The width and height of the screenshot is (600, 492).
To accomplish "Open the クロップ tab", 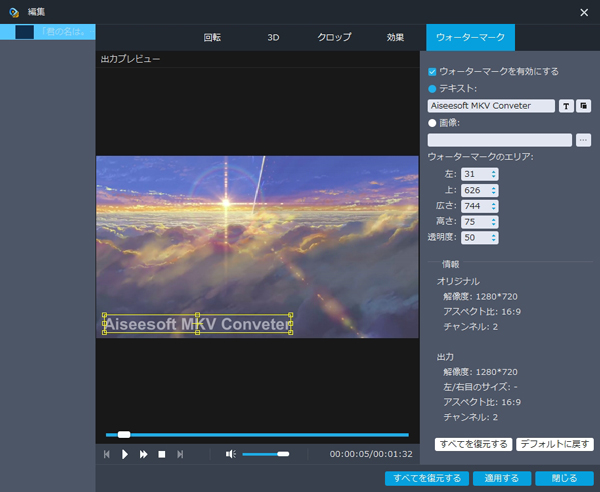I will pos(334,37).
